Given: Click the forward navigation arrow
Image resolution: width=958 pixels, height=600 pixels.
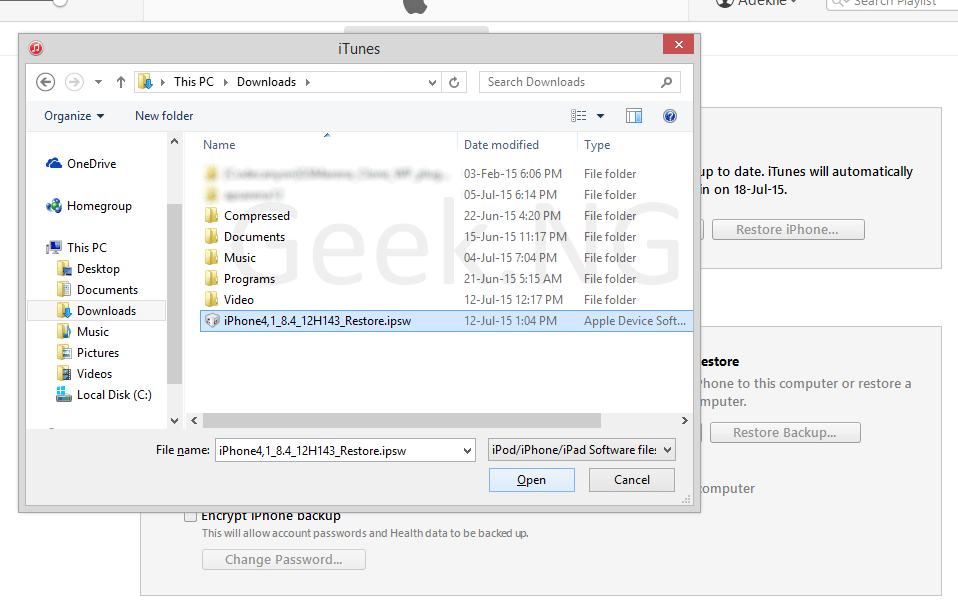Looking at the screenshot, I should pos(75,82).
